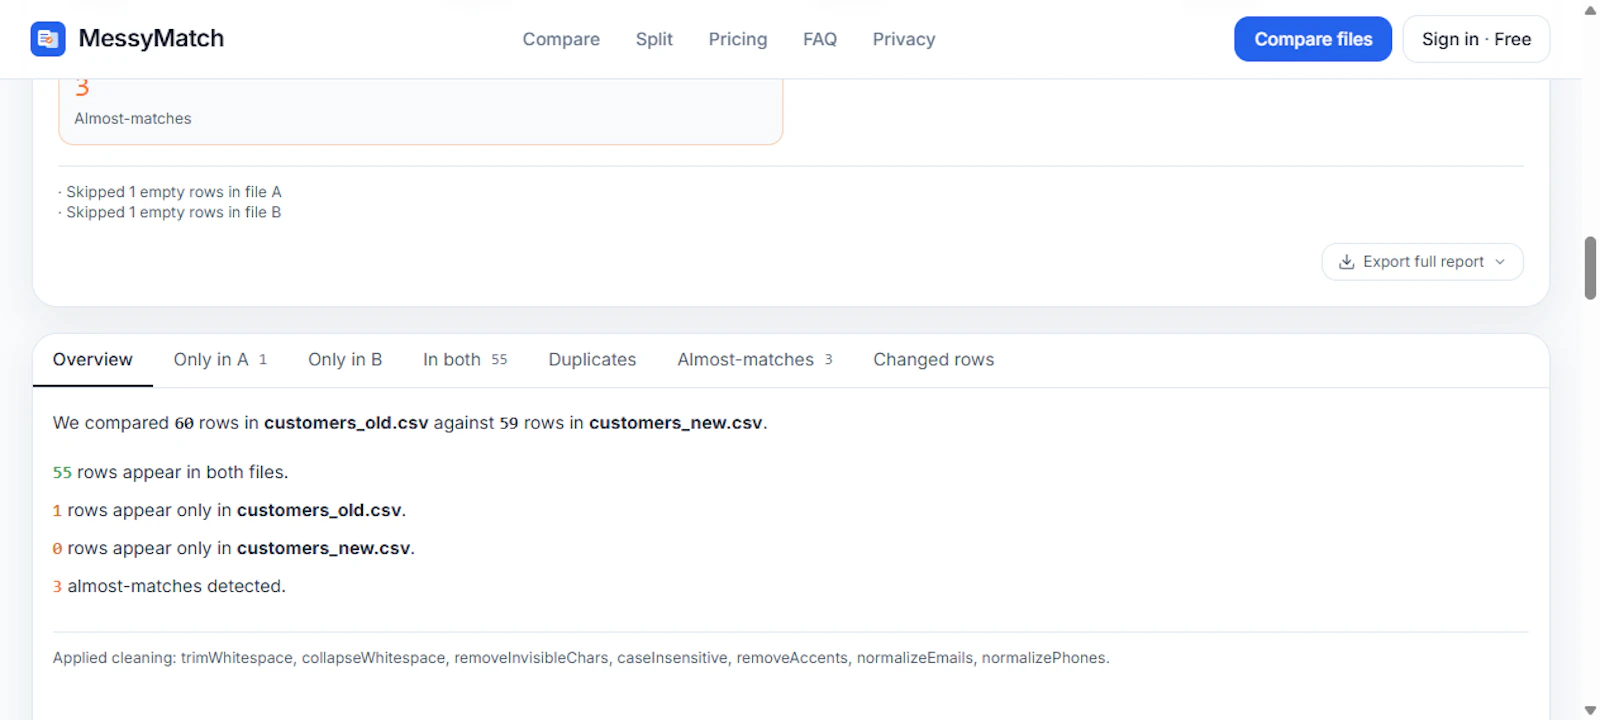The height and width of the screenshot is (720, 1600).
Task: Open the Duplicates tab
Action: 592,360
